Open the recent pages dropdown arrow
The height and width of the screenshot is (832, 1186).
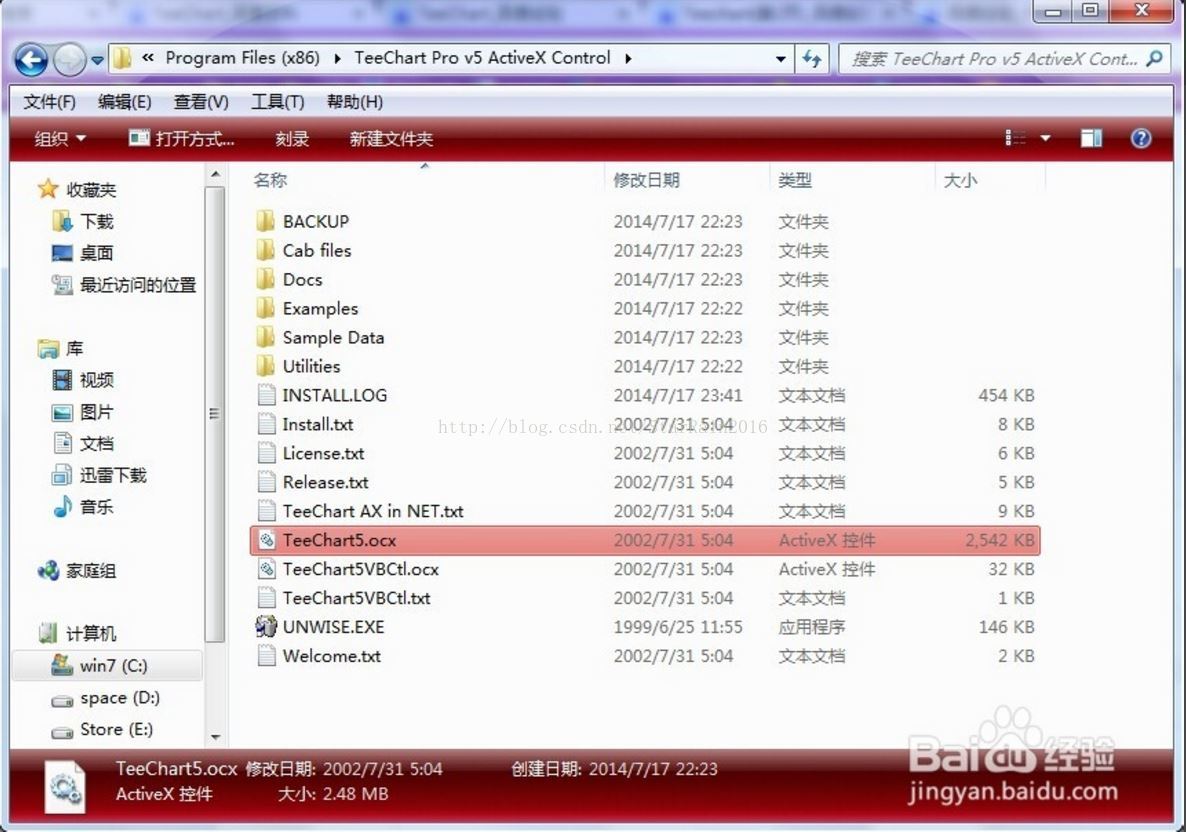click(x=98, y=60)
